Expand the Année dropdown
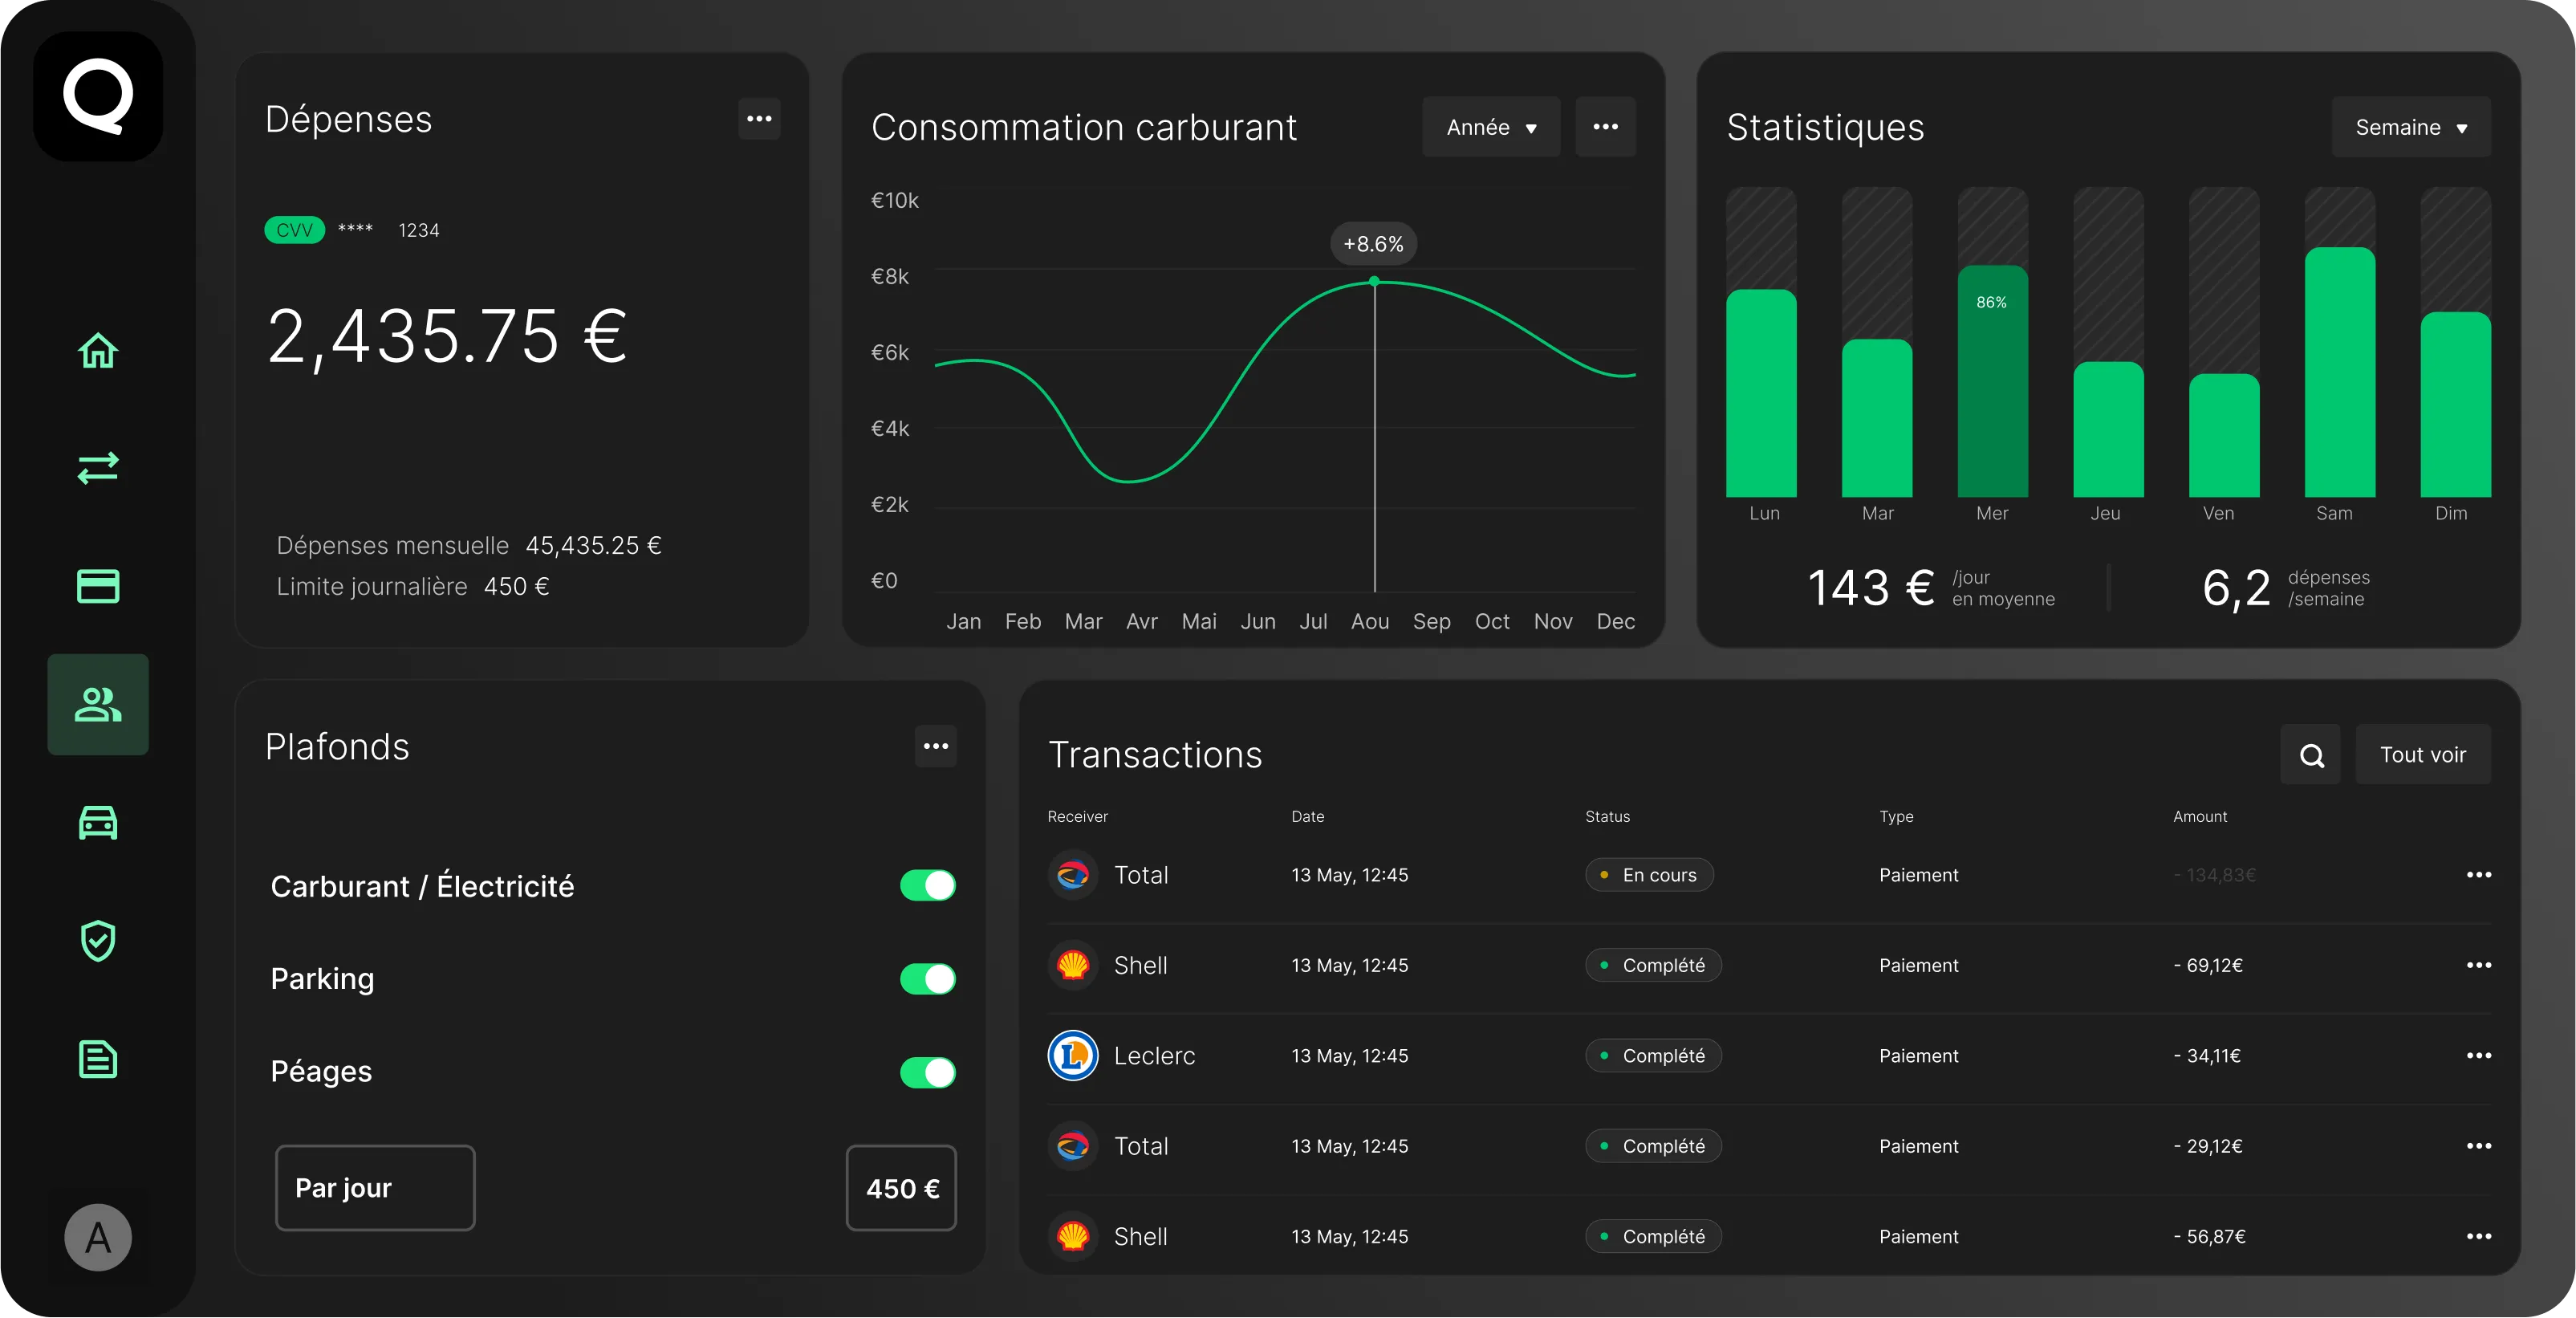This screenshot has width=2576, height=1318. tap(1491, 127)
